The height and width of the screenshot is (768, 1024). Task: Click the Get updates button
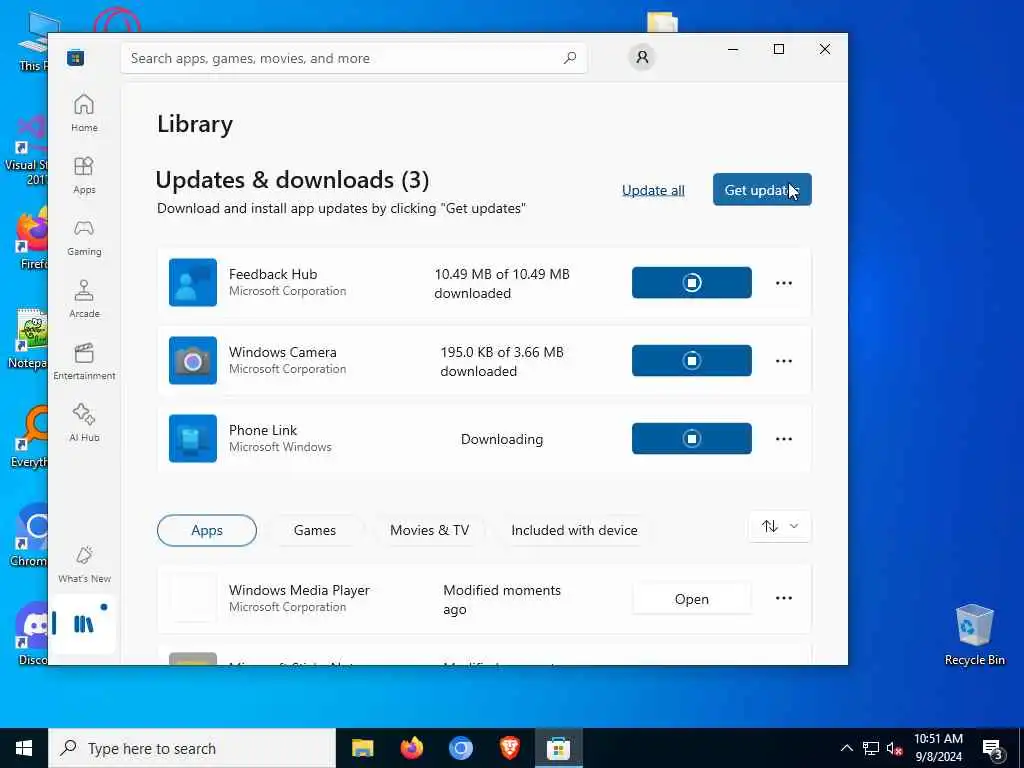click(762, 189)
